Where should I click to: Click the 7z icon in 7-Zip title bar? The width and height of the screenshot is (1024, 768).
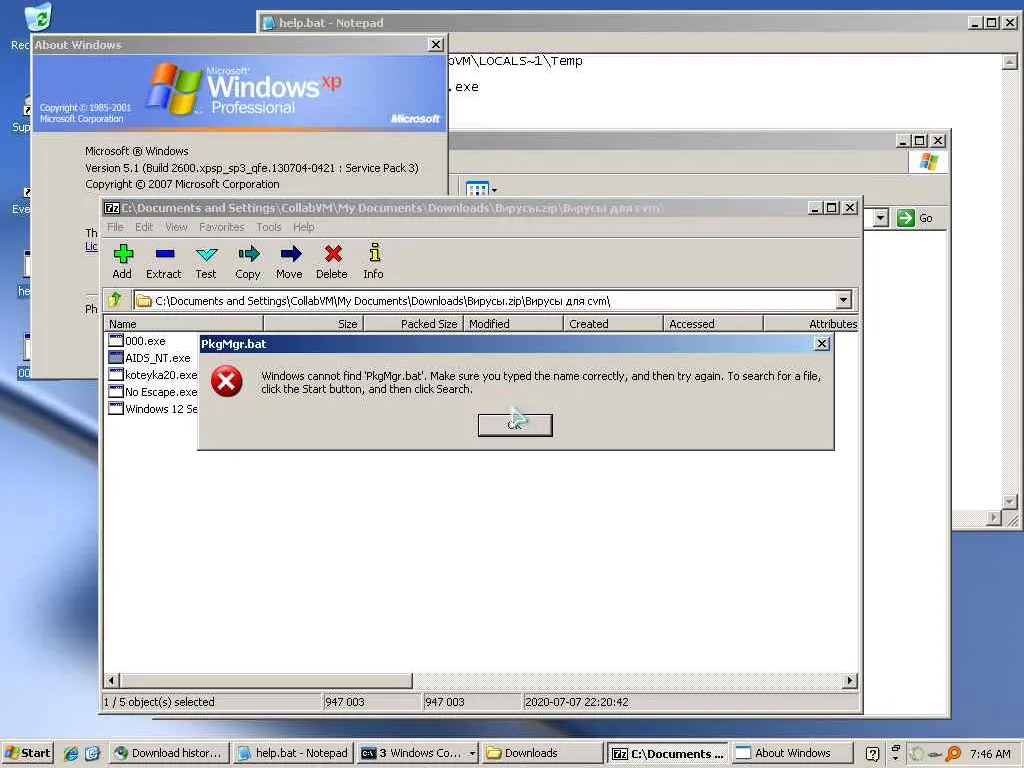[112, 208]
